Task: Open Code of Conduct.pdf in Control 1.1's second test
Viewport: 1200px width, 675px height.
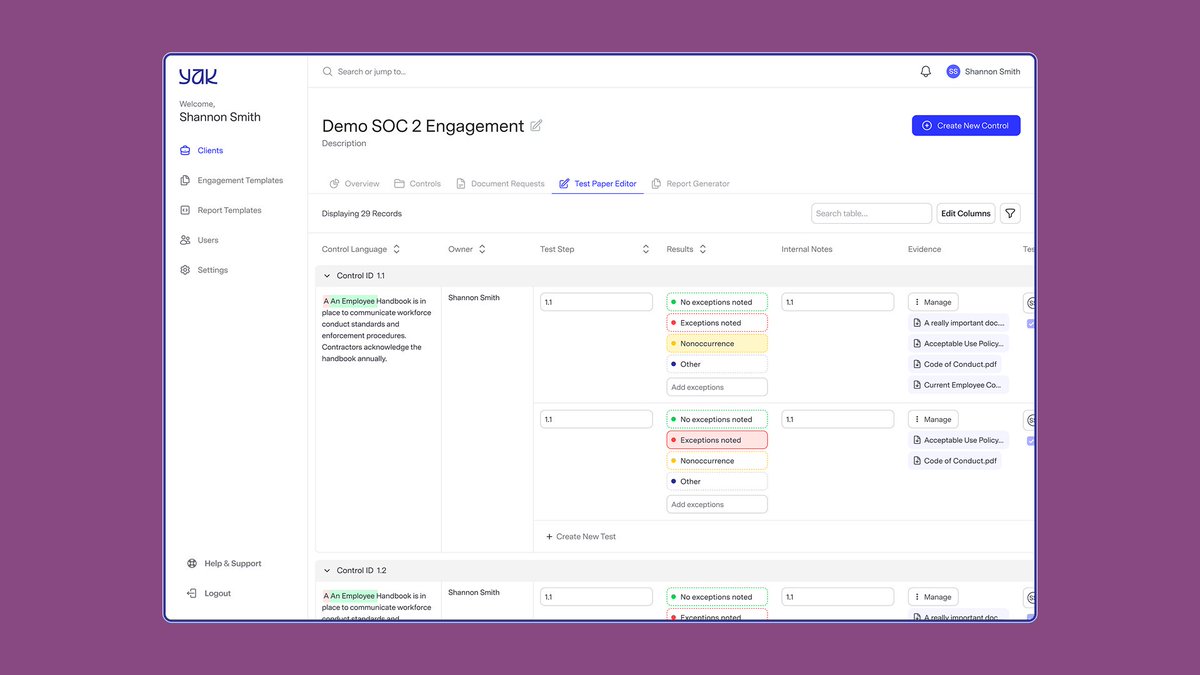Action: tap(955, 461)
